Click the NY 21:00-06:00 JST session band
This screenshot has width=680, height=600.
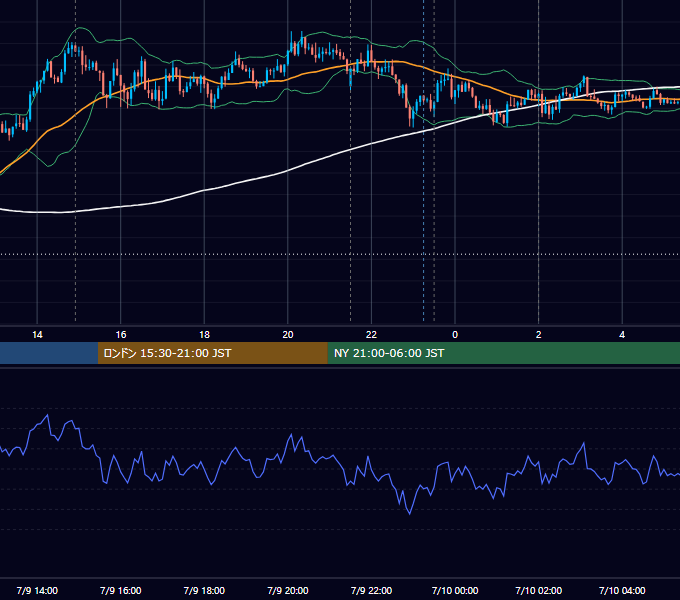pos(503,353)
